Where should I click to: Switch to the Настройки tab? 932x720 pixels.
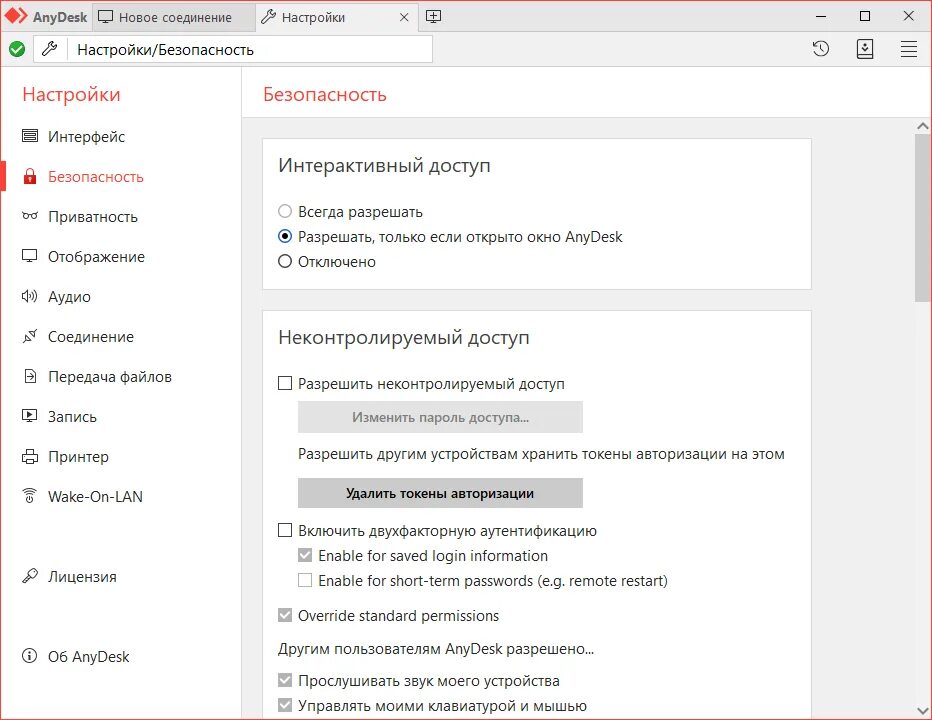click(336, 17)
